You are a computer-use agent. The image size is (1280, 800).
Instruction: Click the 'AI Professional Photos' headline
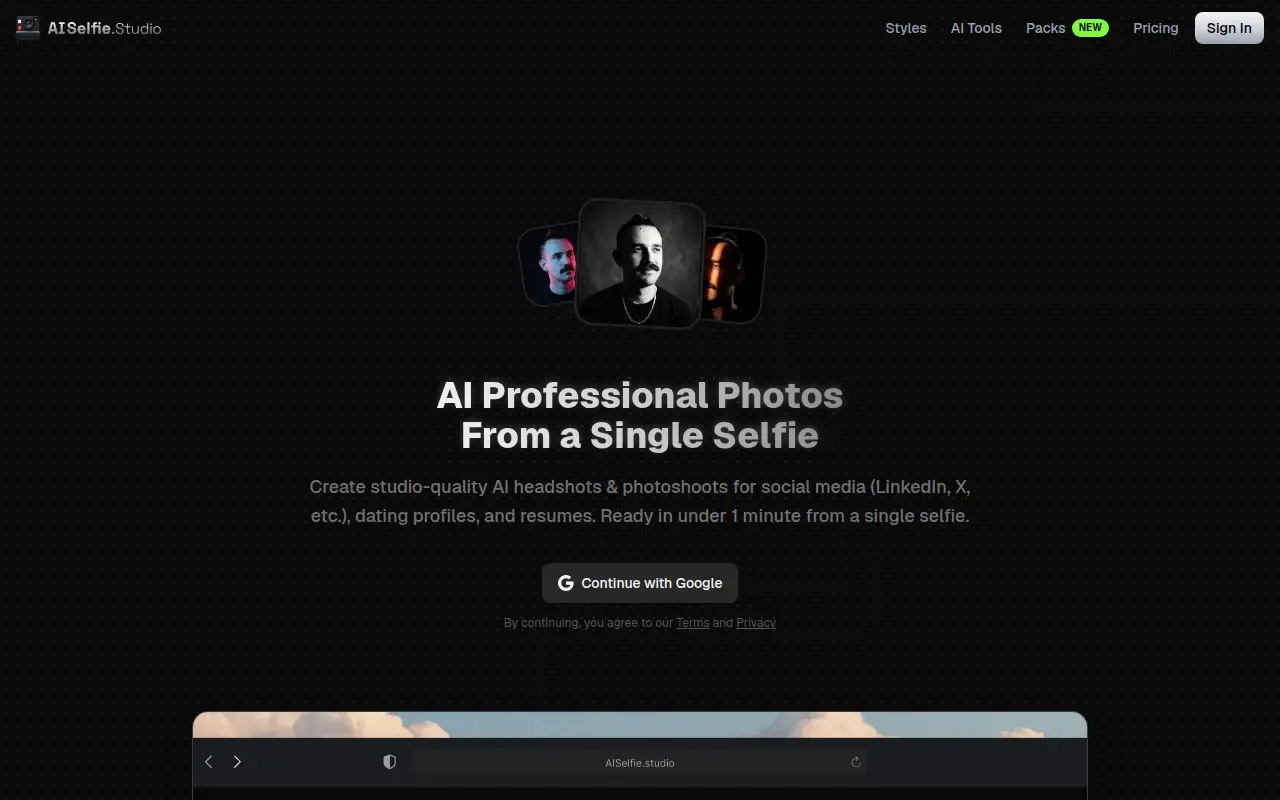point(640,395)
